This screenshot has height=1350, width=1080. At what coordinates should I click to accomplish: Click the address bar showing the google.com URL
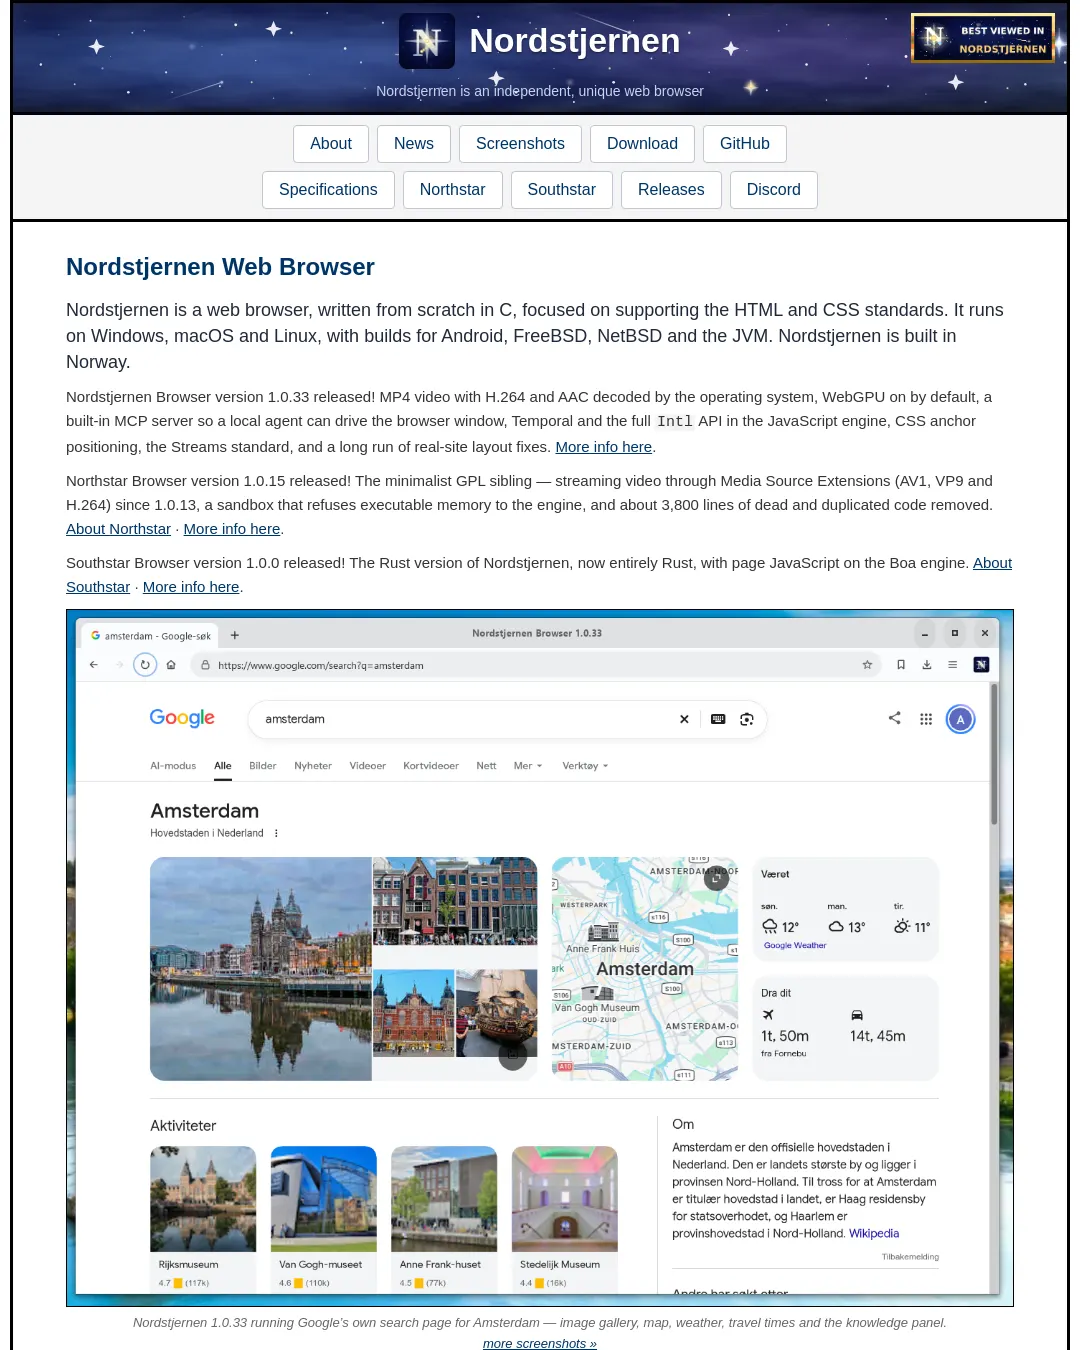535,665
